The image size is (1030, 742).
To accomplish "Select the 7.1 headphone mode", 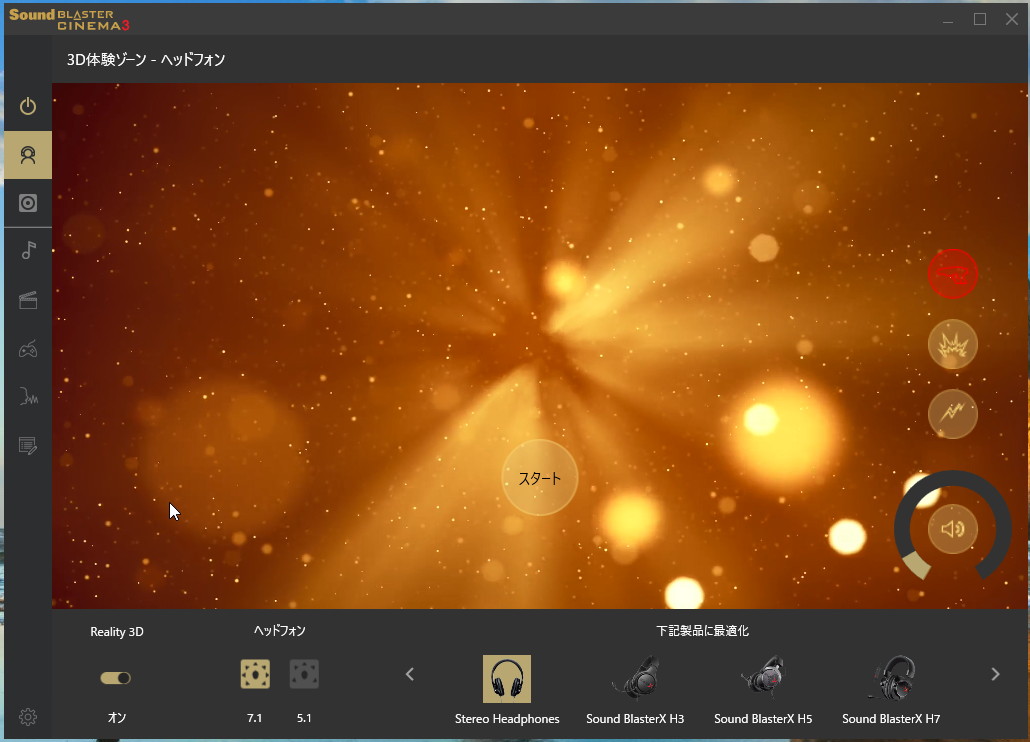I will (255, 674).
